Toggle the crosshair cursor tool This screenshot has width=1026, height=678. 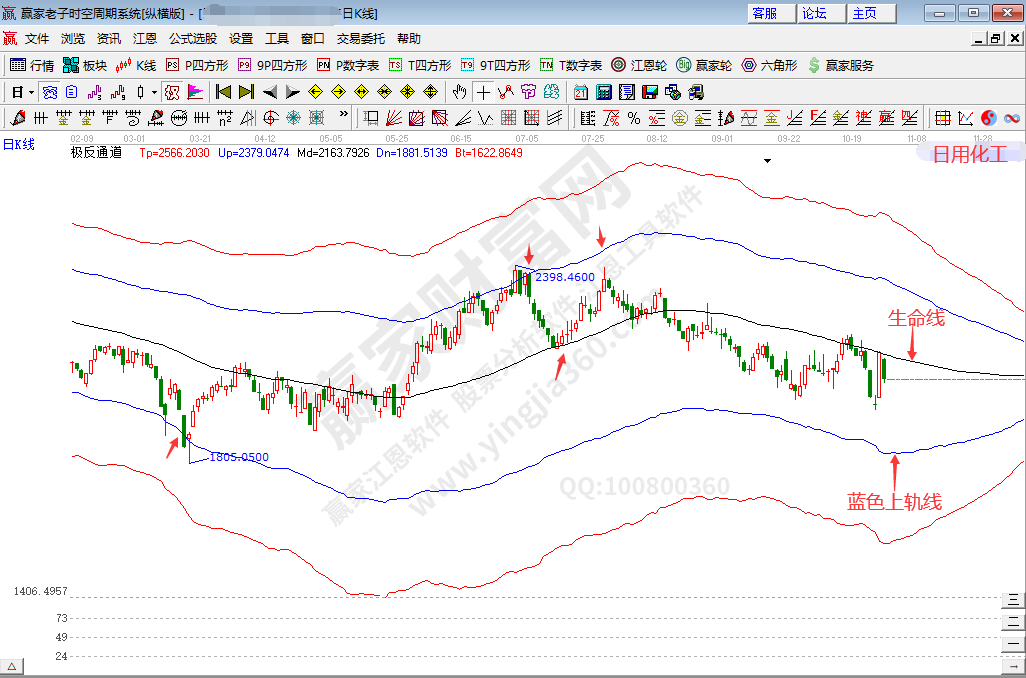coord(484,92)
